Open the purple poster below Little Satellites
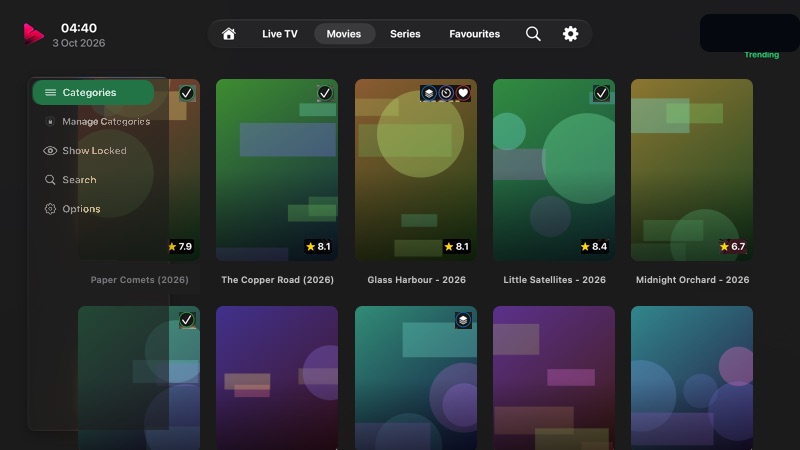 click(x=554, y=378)
